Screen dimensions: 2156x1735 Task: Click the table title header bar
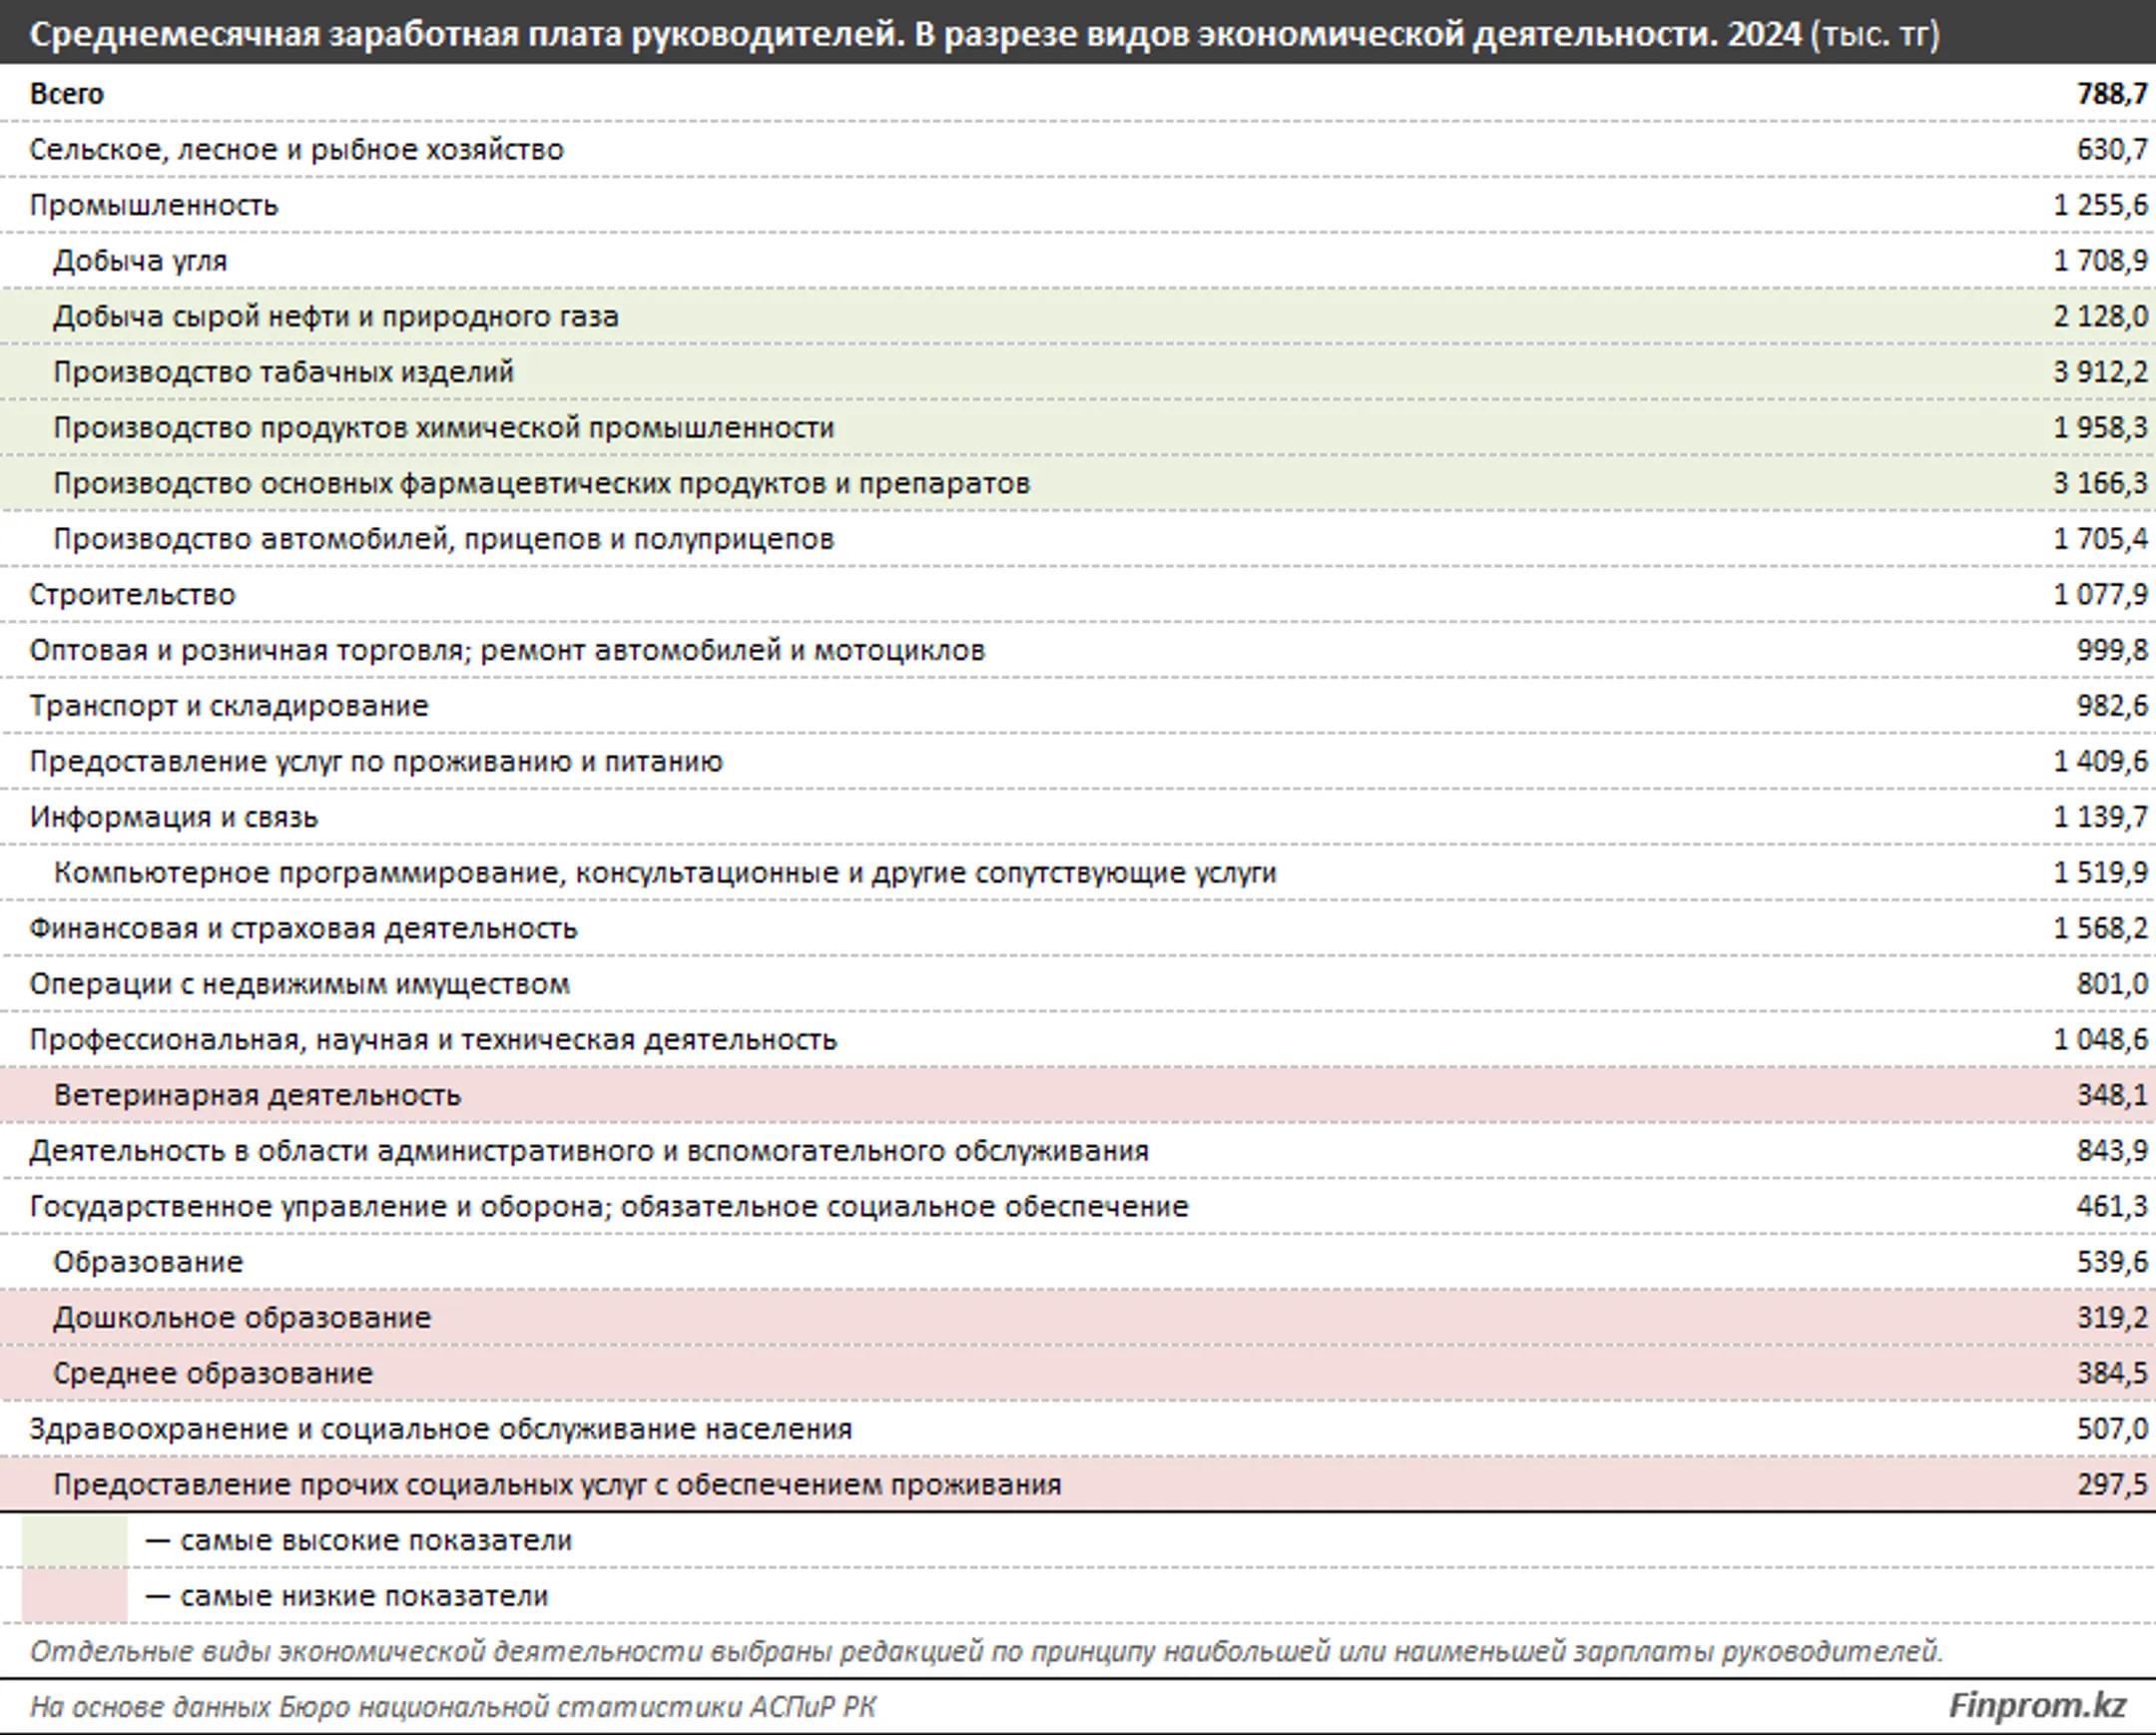984,35
